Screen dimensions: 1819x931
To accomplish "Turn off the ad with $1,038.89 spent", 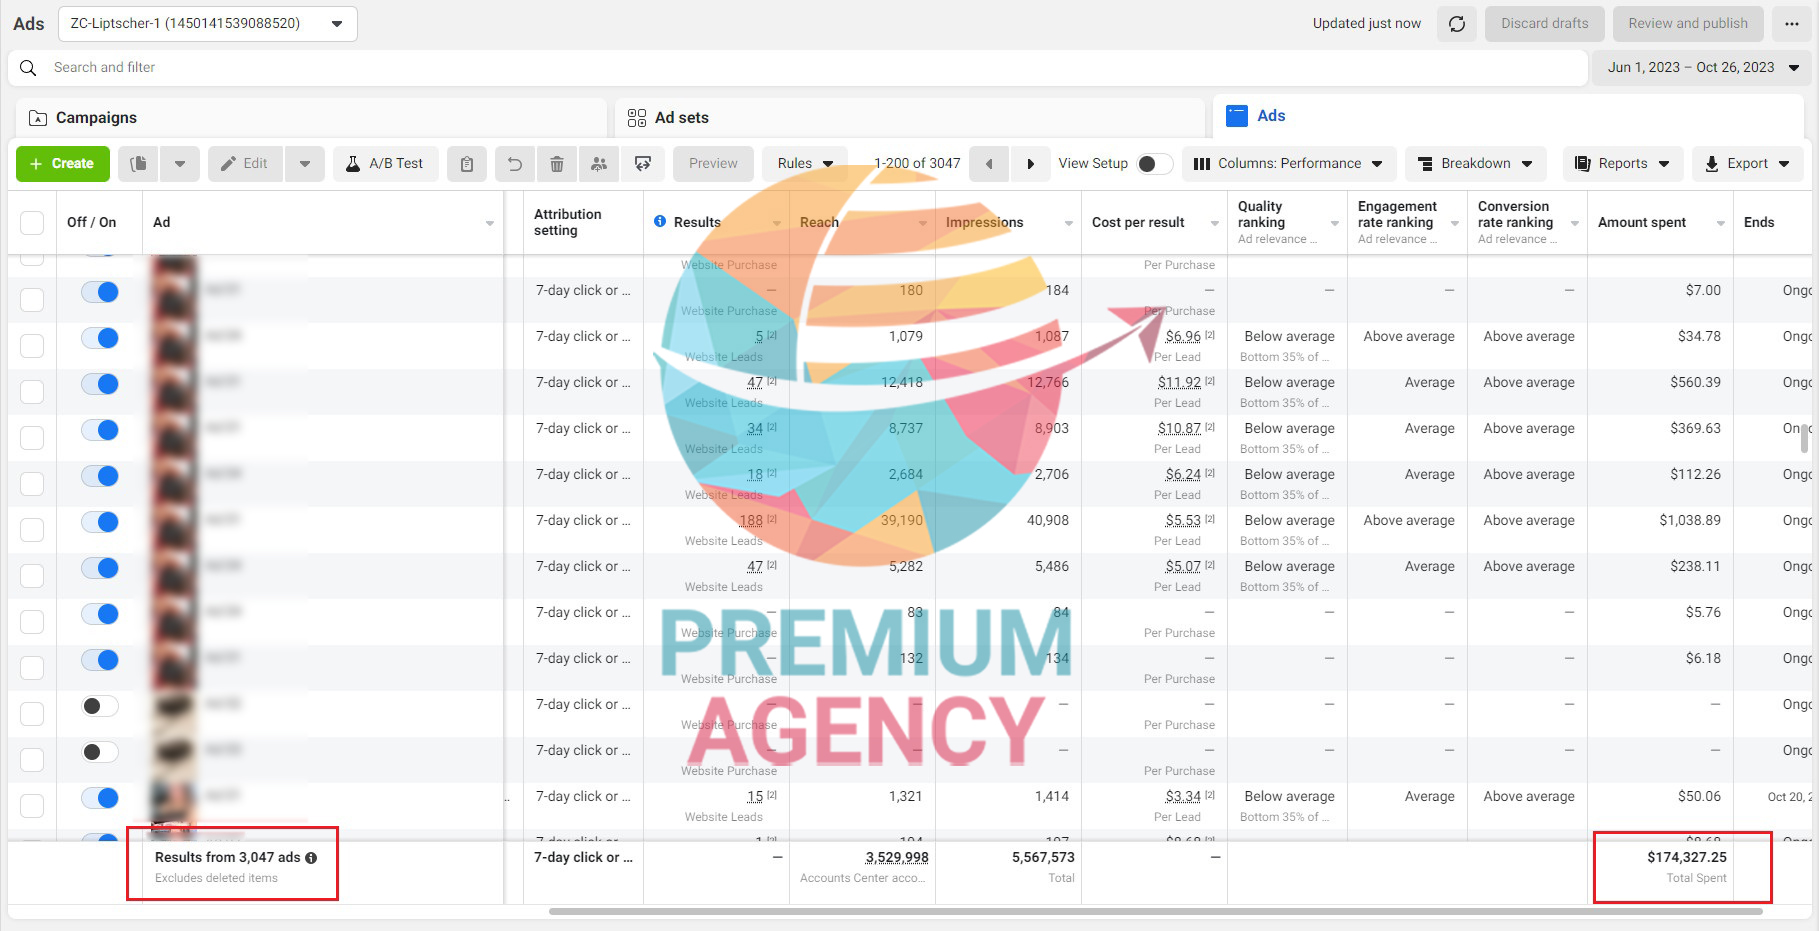I will point(100,522).
